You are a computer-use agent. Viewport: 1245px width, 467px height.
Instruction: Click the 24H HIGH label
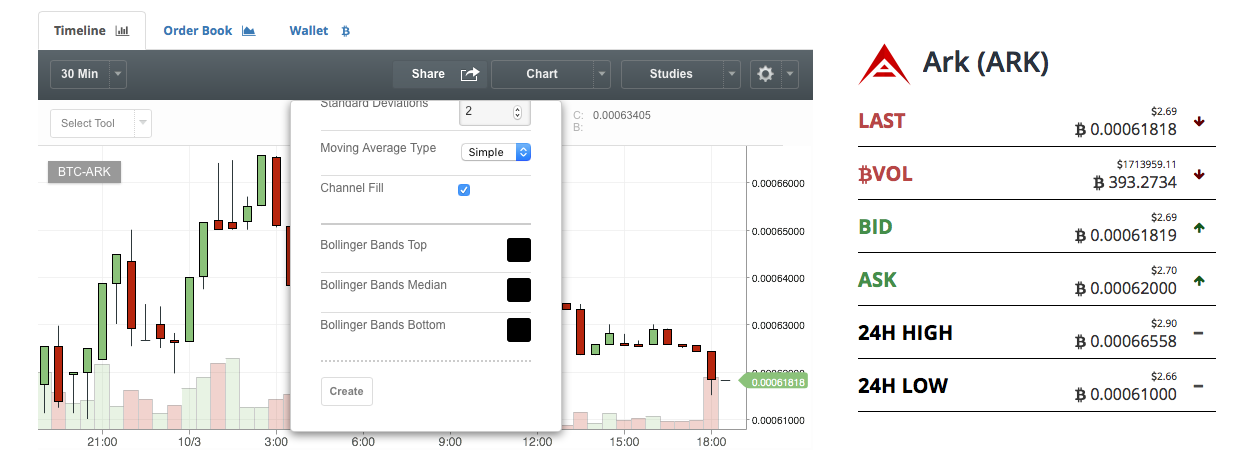tap(905, 333)
